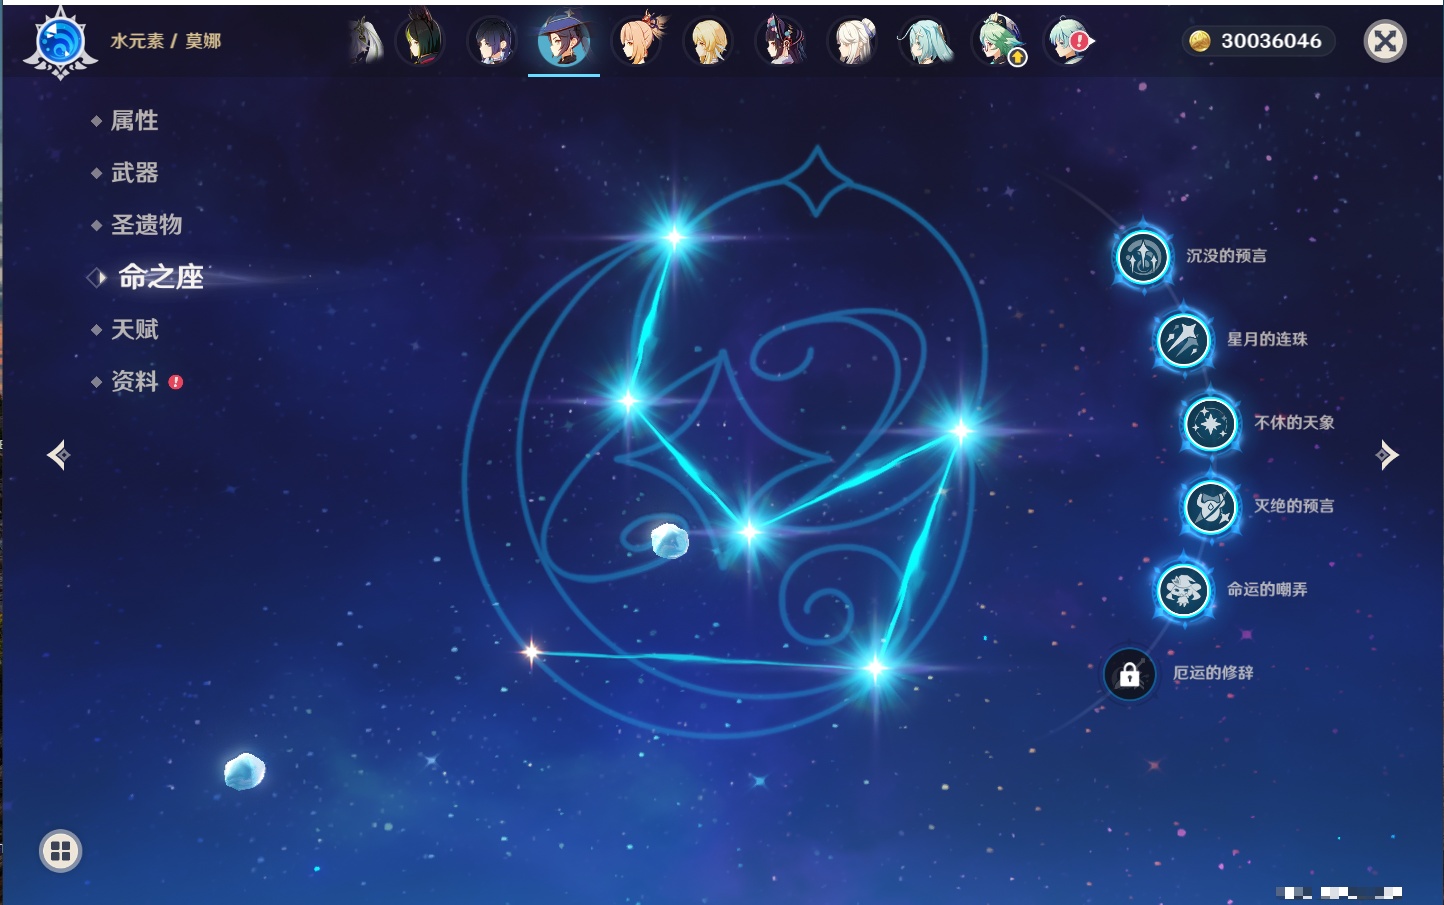This screenshot has width=1444, height=905.
Task: Click the 不休的天象 label text
Action: (1294, 422)
